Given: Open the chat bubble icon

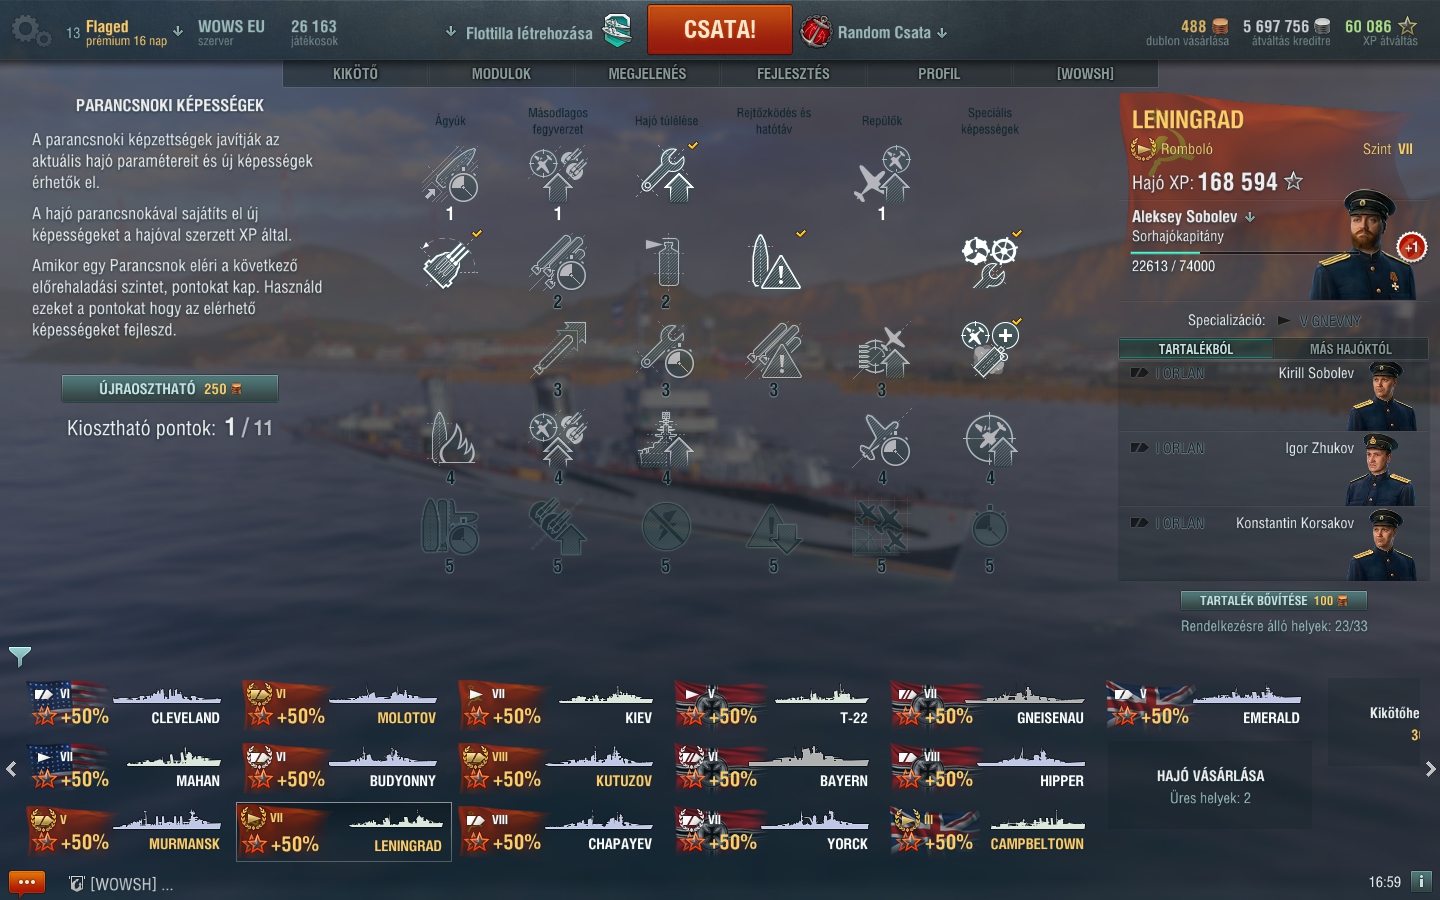Looking at the screenshot, I should [27, 883].
